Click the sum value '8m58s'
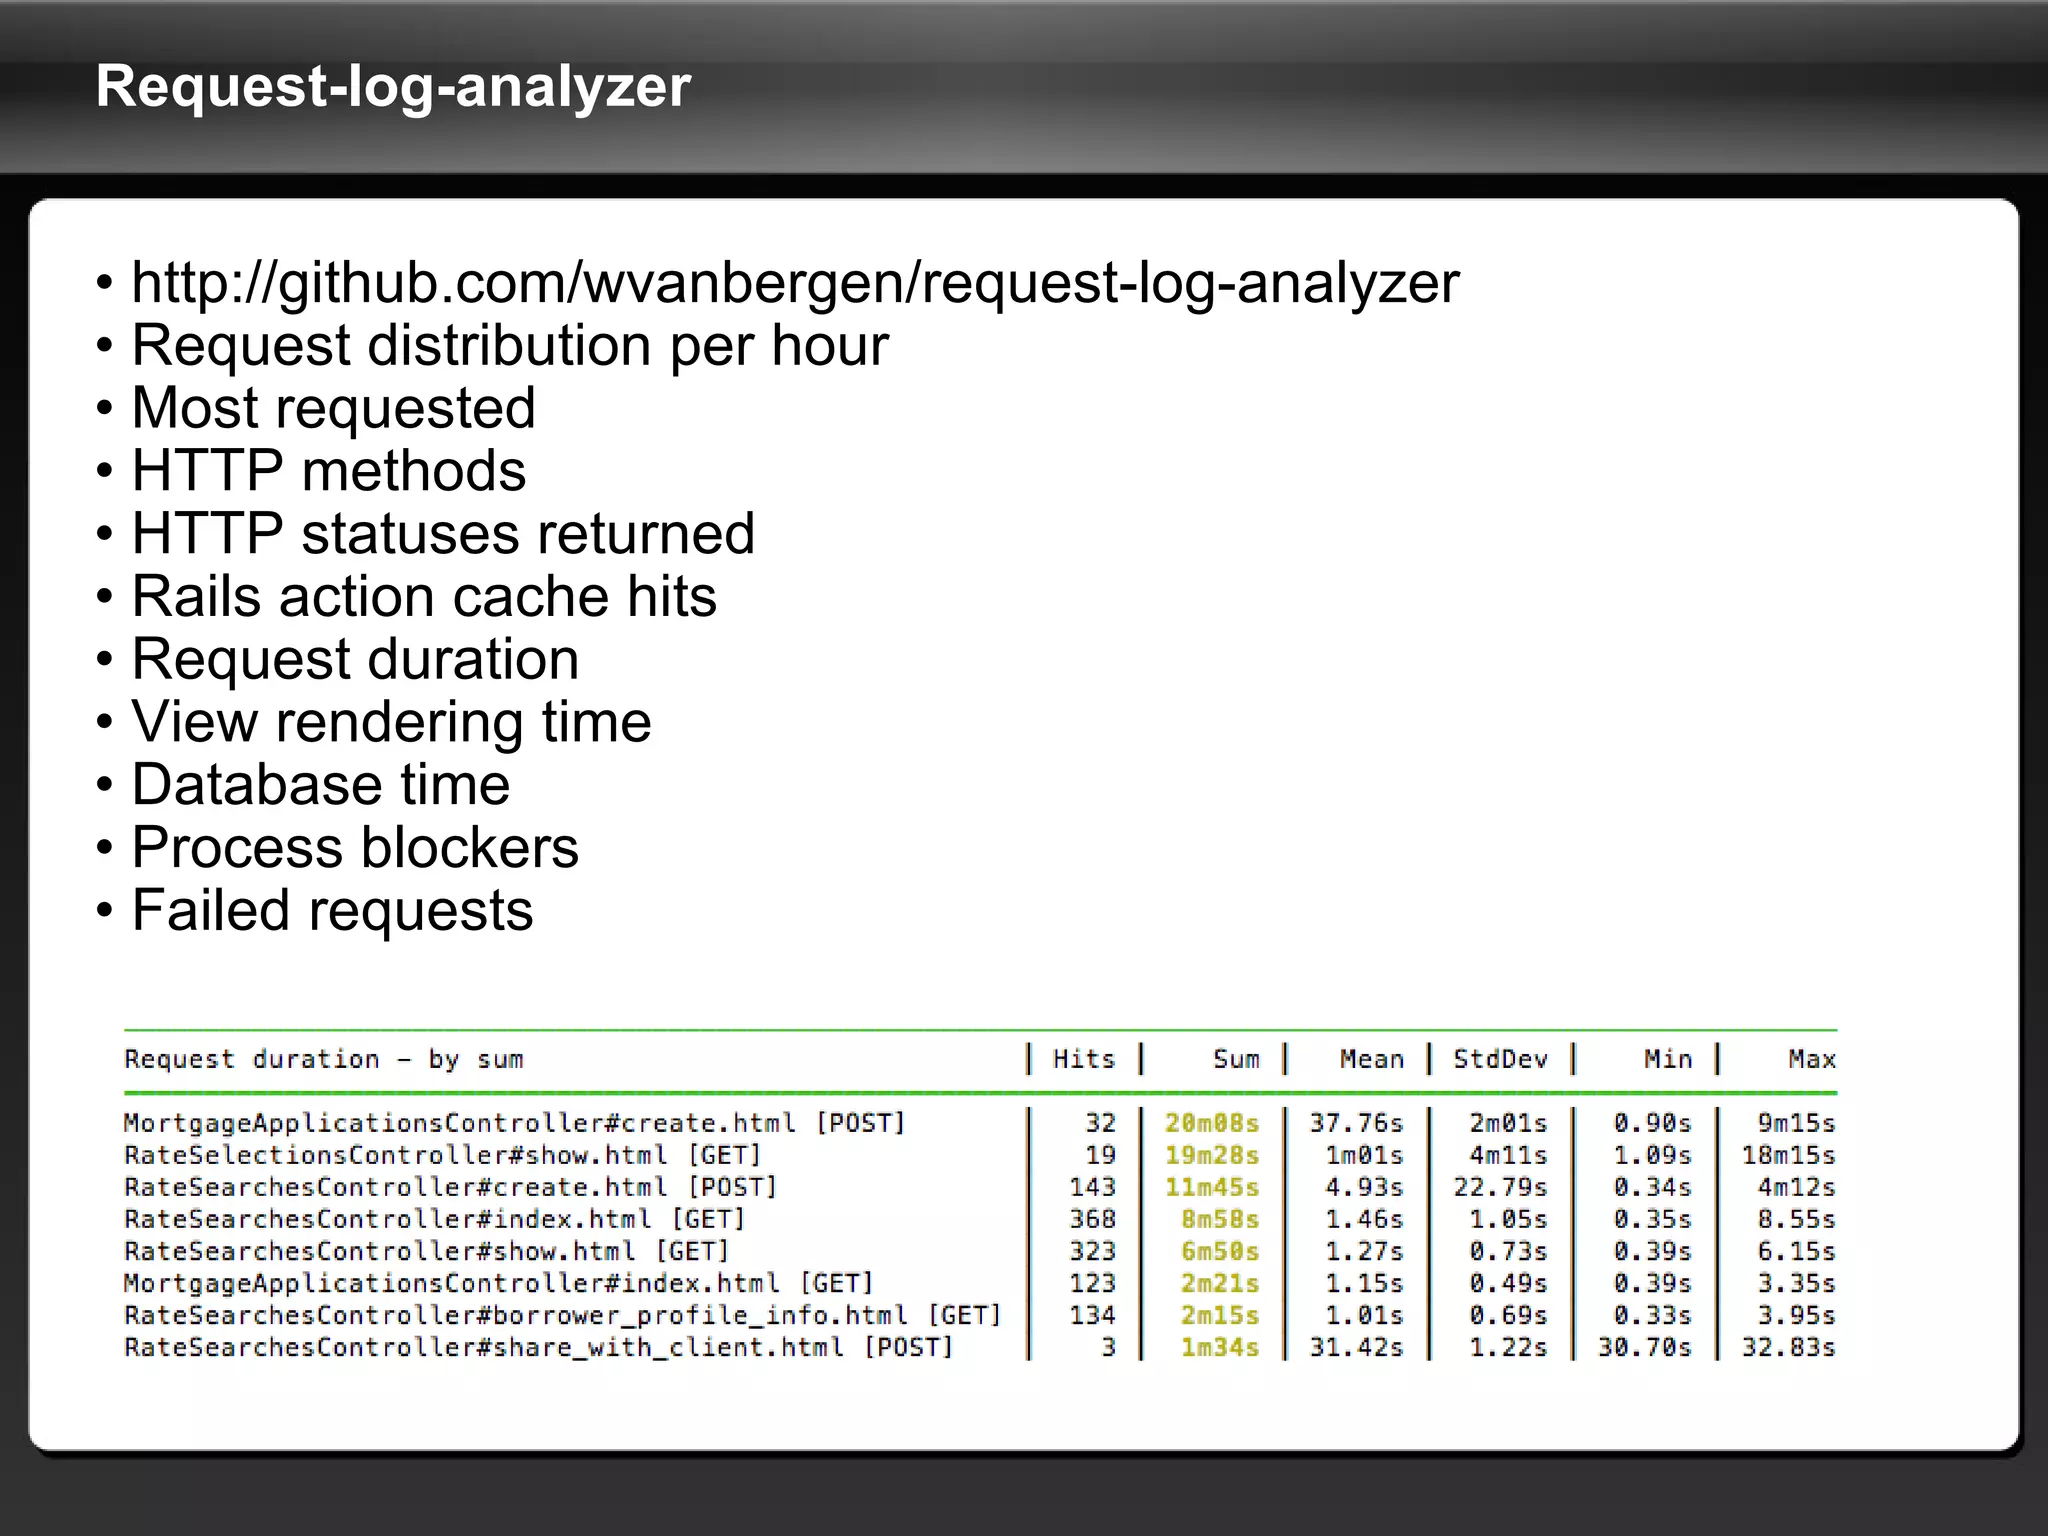2048x1536 pixels. point(1220,1219)
